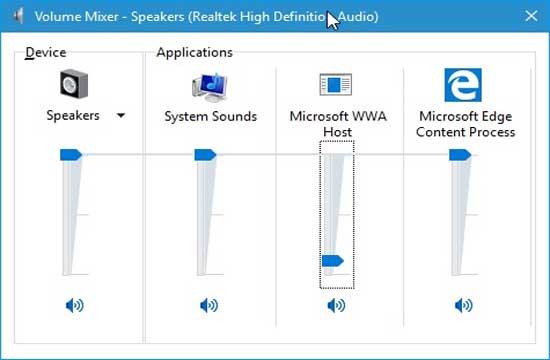Click the Microsoft Edge Content Process slider handle

tap(460, 155)
